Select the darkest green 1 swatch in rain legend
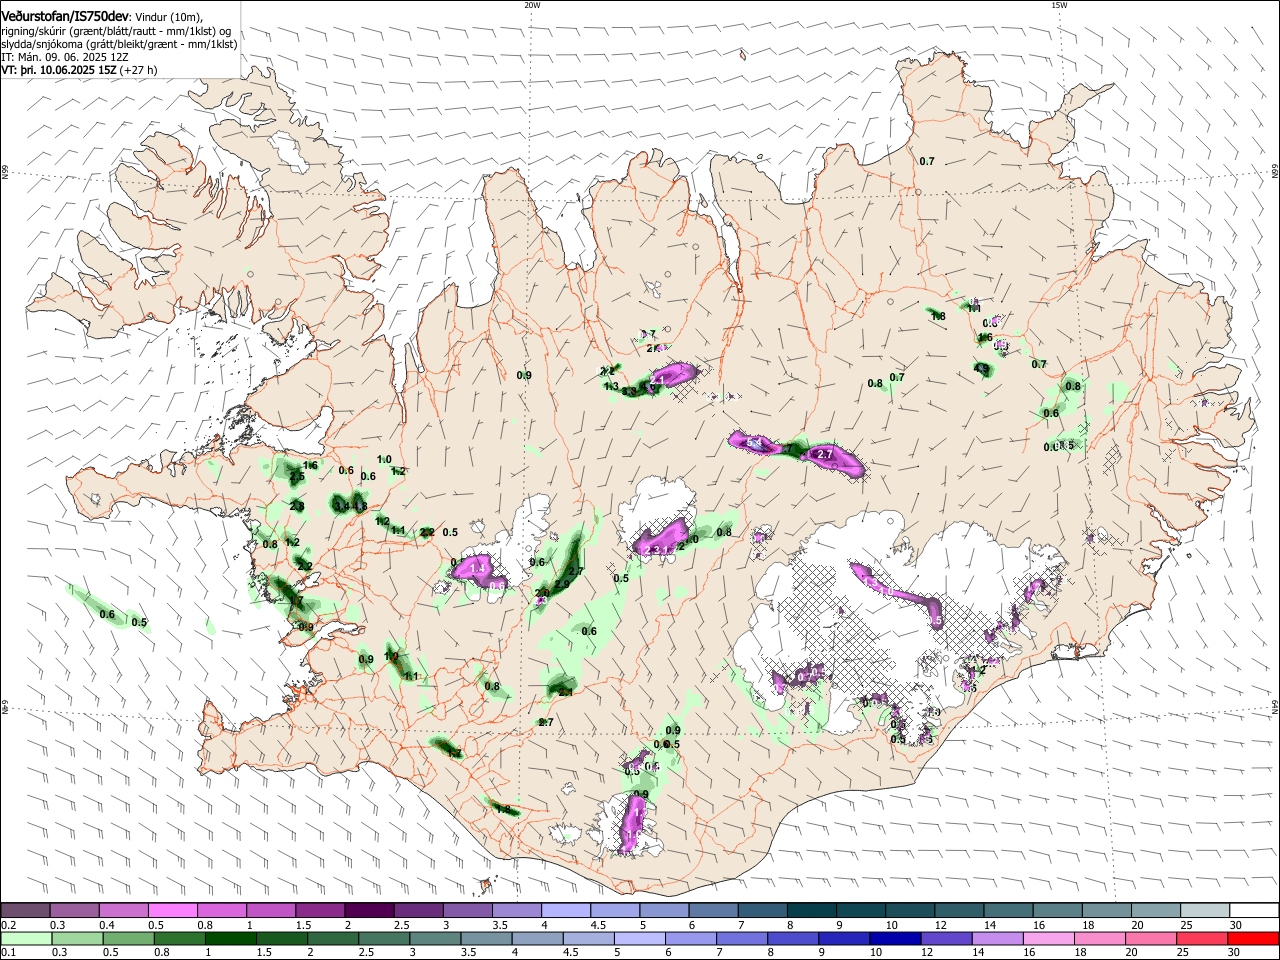Viewport: 1280px width, 960px height. (231, 938)
